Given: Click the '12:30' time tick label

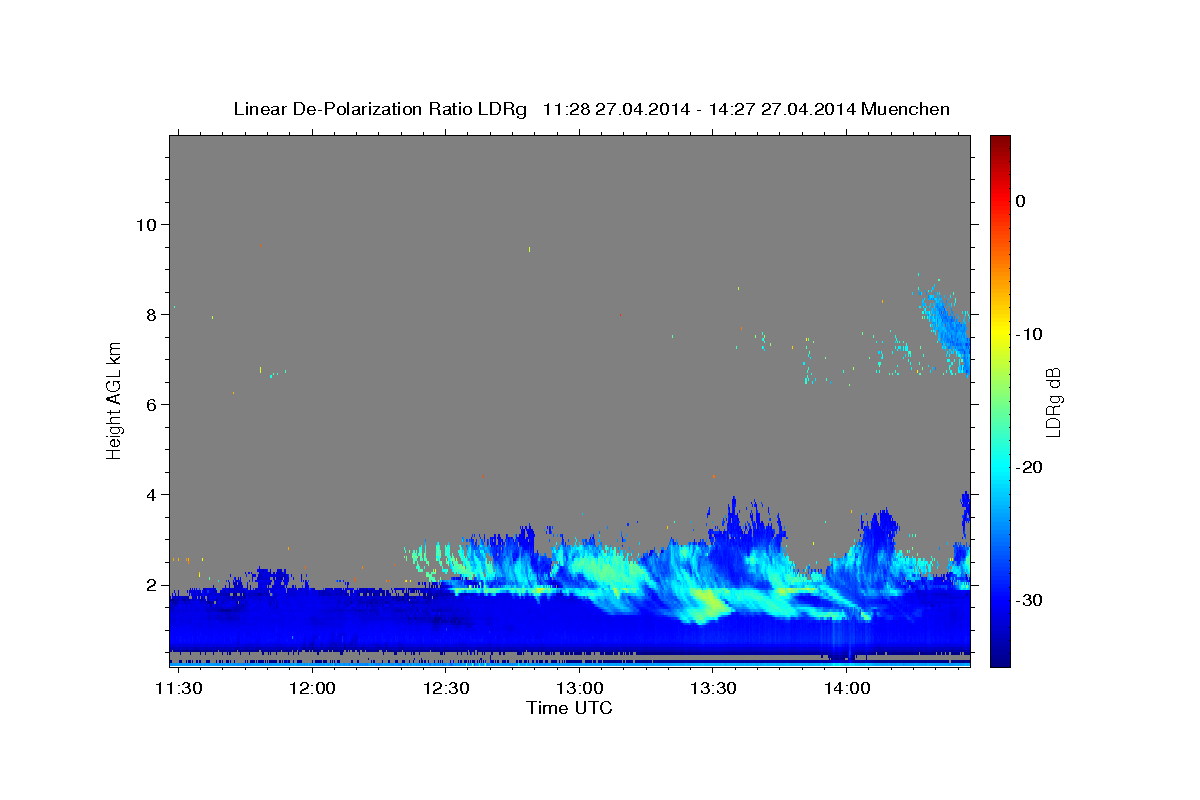Looking at the screenshot, I should coord(446,689).
